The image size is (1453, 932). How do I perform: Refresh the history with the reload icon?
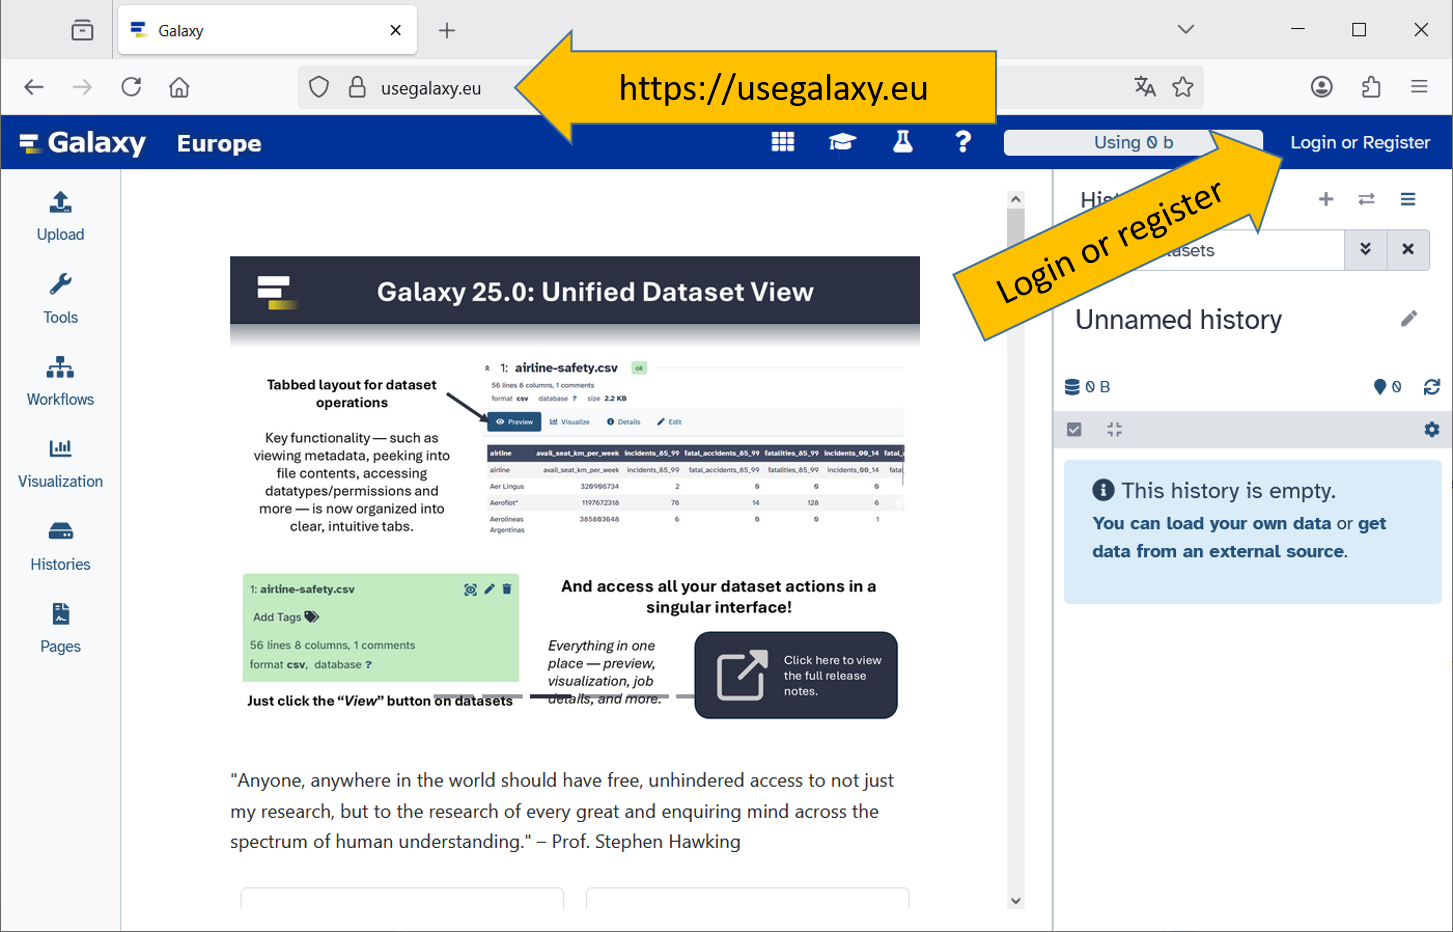[1432, 387]
